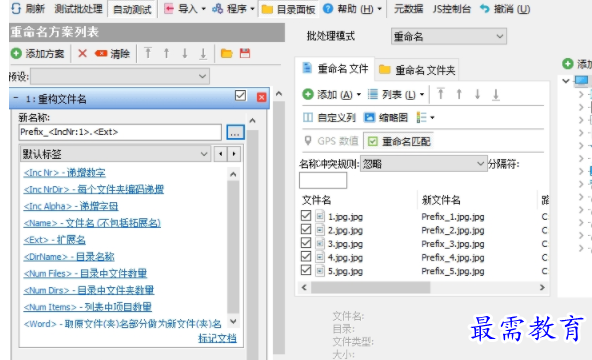592x360 pixels.
Task: Switch to Rename Folders (重命名文件夹) tab
Action: point(417,70)
